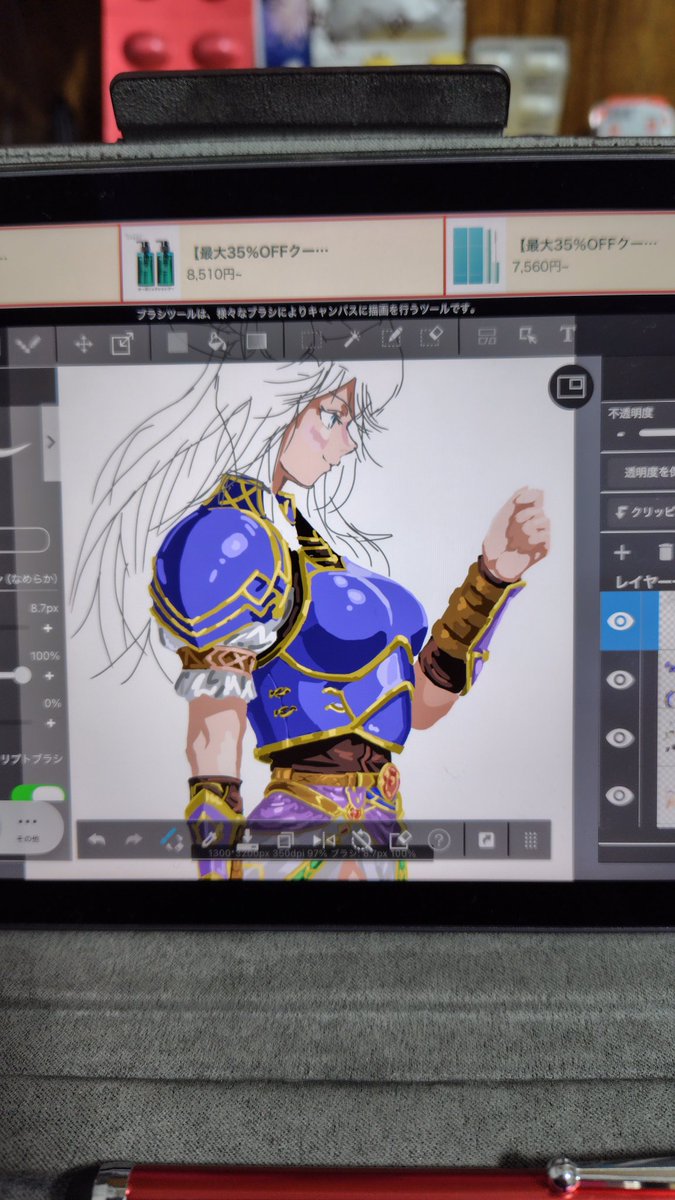Activate the Eyedropper in bottom bar
The height and width of the screenshot is (1200, 675).
[x=210, y=840]
